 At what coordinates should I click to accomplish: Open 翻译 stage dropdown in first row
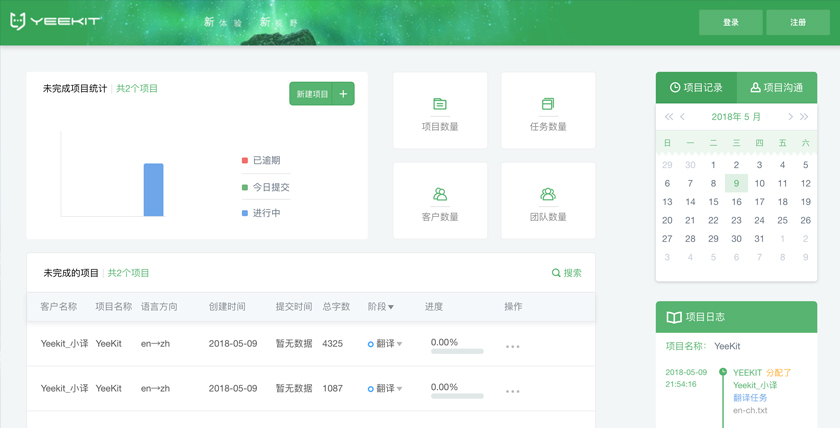click(x=400, y=344)
